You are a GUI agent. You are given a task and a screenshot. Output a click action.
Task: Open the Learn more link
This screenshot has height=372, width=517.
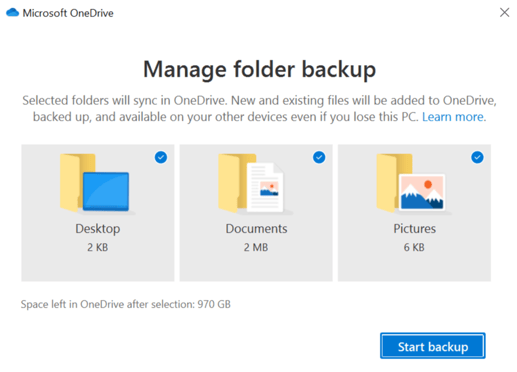coord(454,117)
